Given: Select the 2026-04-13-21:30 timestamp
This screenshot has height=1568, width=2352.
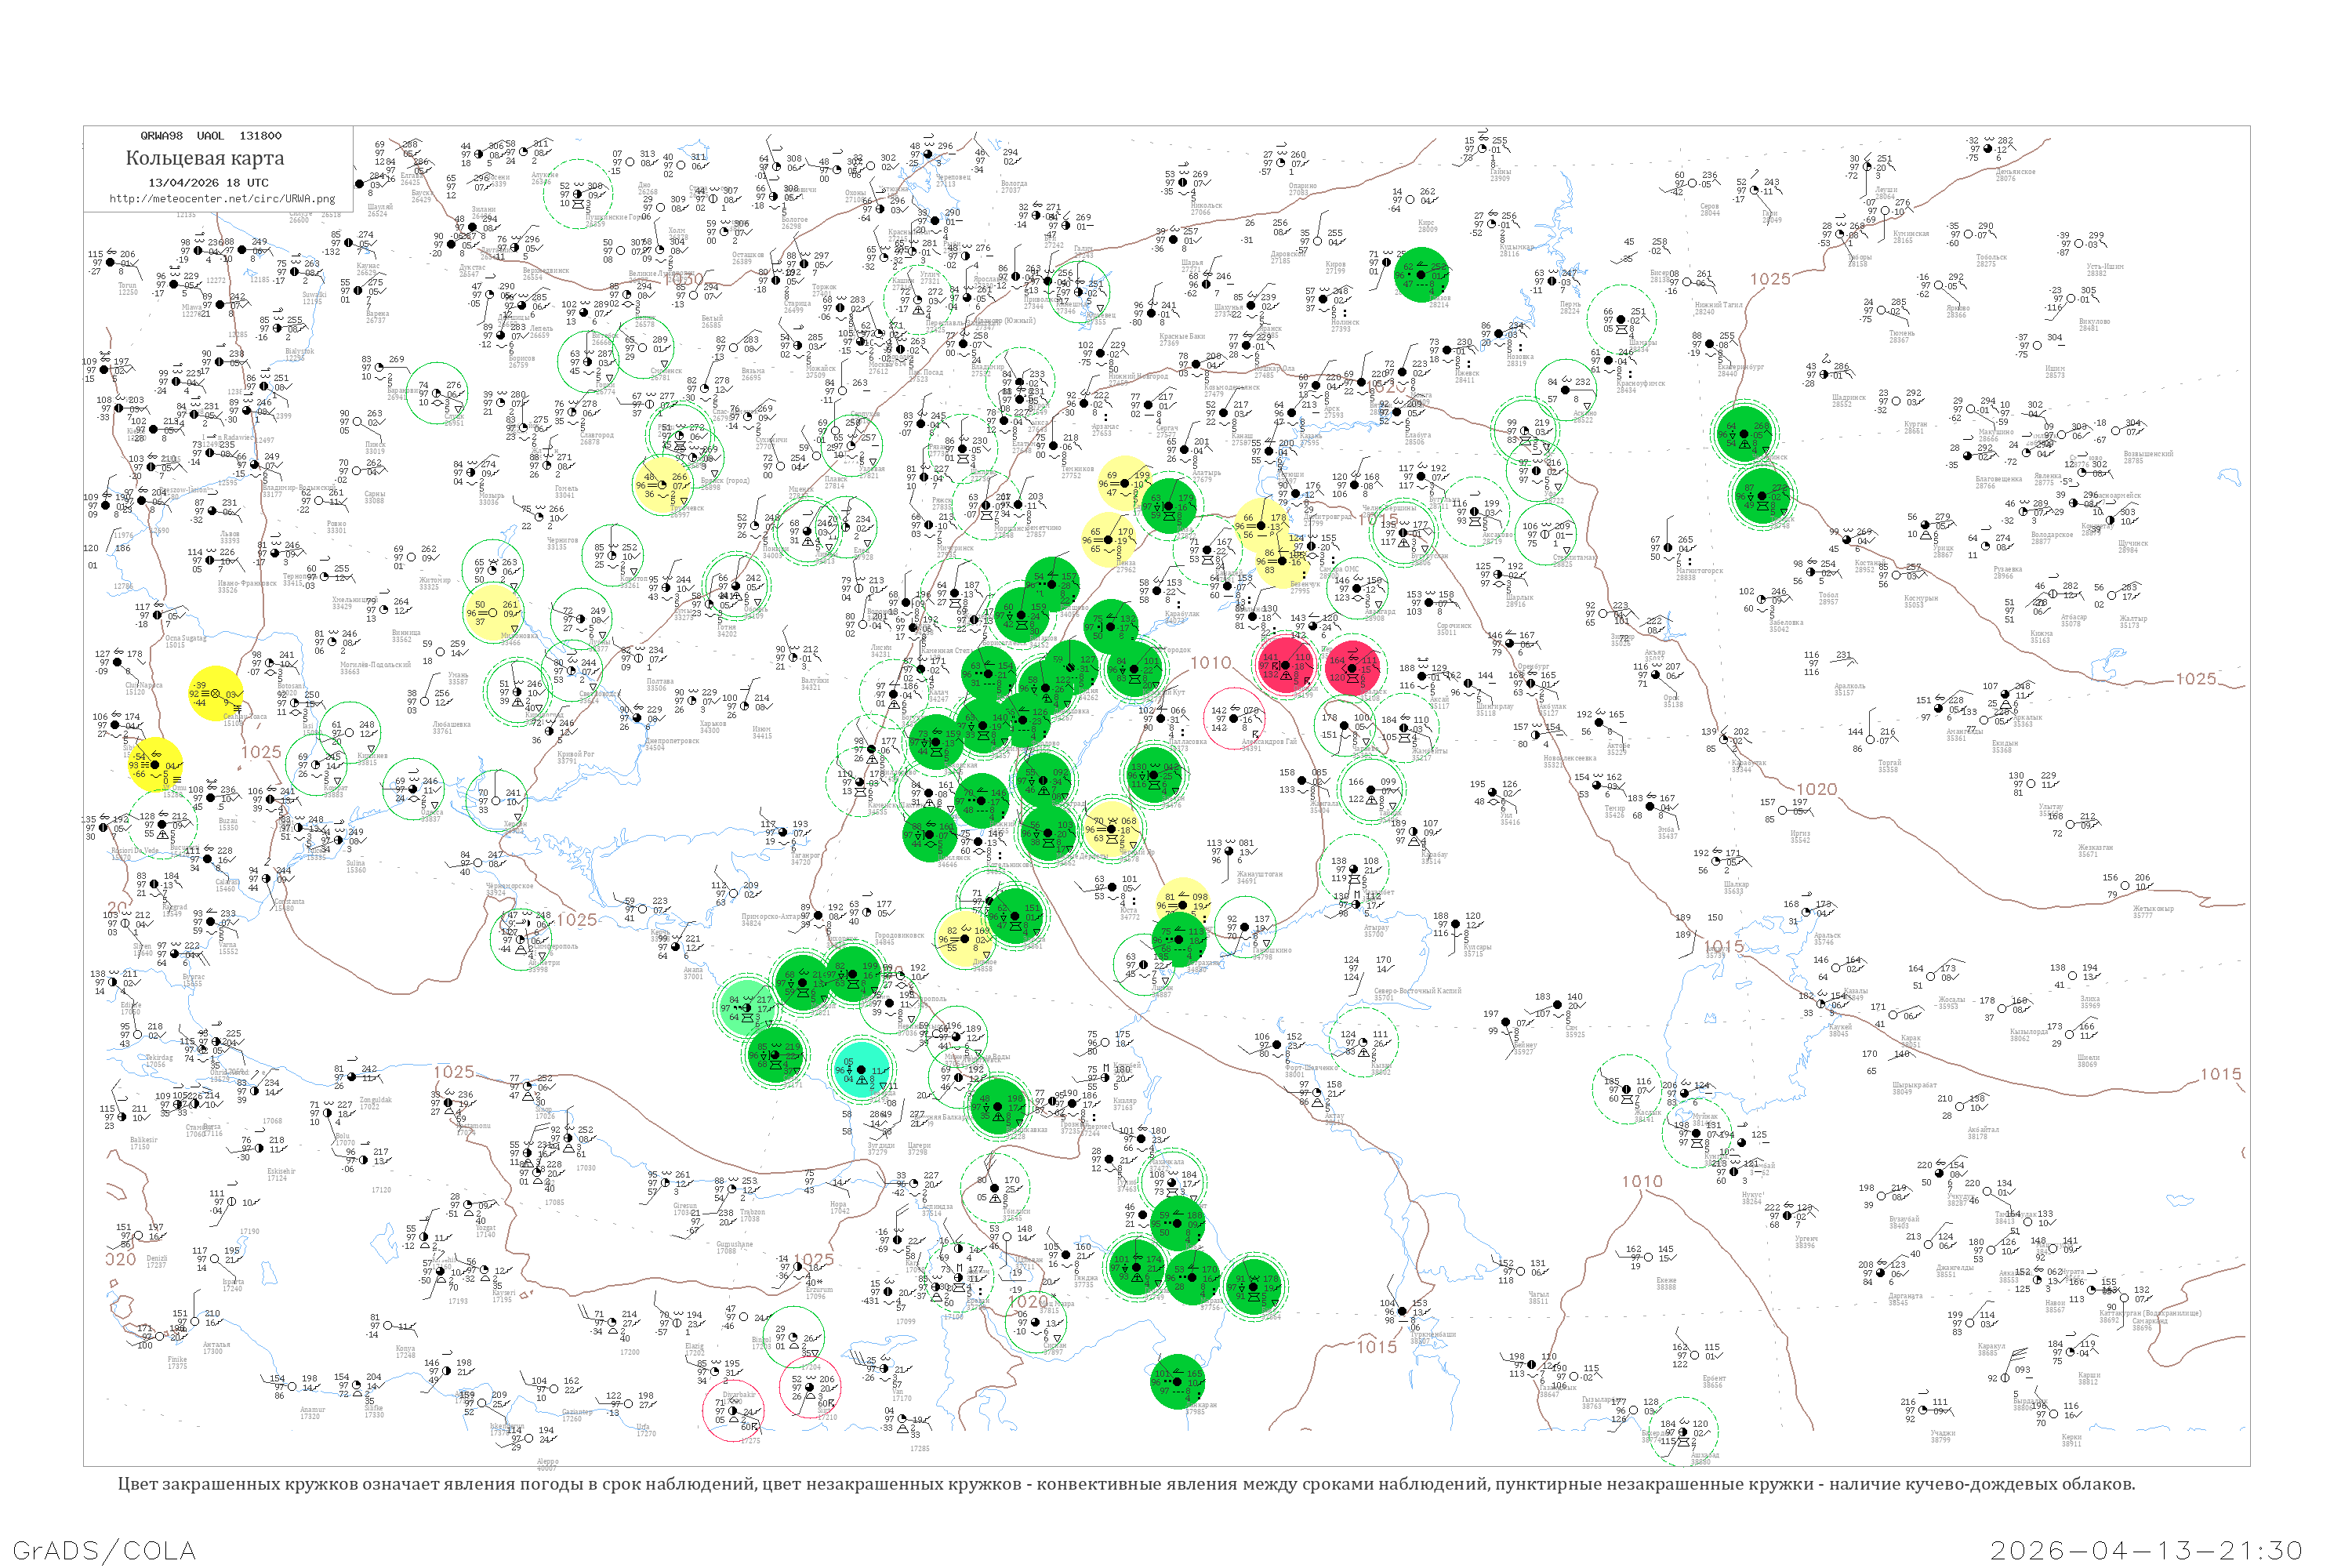Looking at the screenshot, I should click(2146, 1551).
